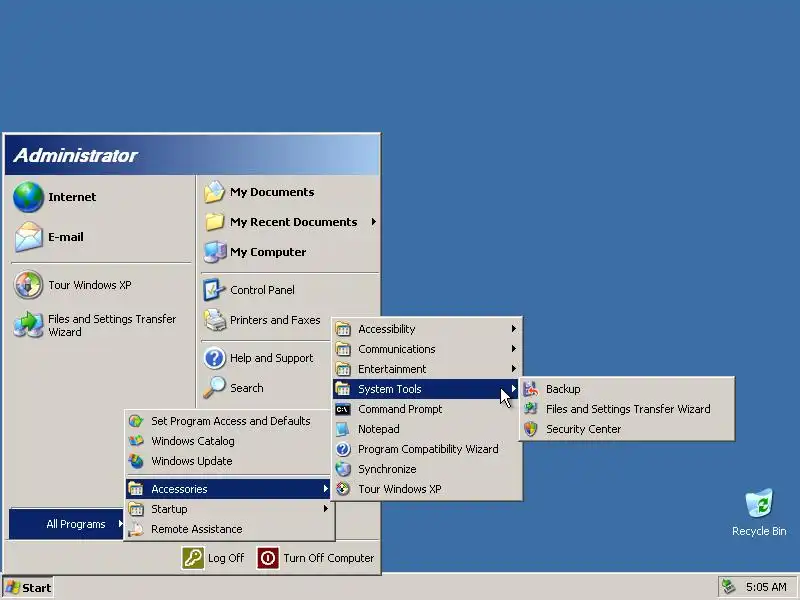
Task: Click the Remote Assistance icon
Action: (136, 529)
